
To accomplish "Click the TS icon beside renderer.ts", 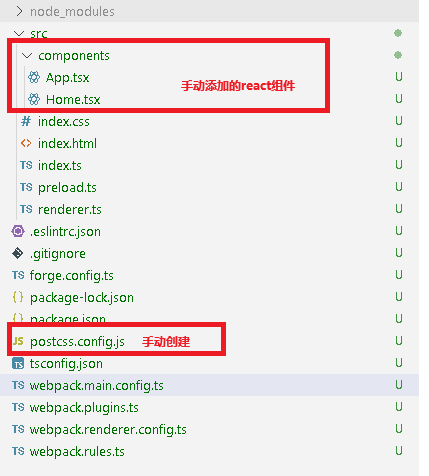I will click(x=26, y=209).
